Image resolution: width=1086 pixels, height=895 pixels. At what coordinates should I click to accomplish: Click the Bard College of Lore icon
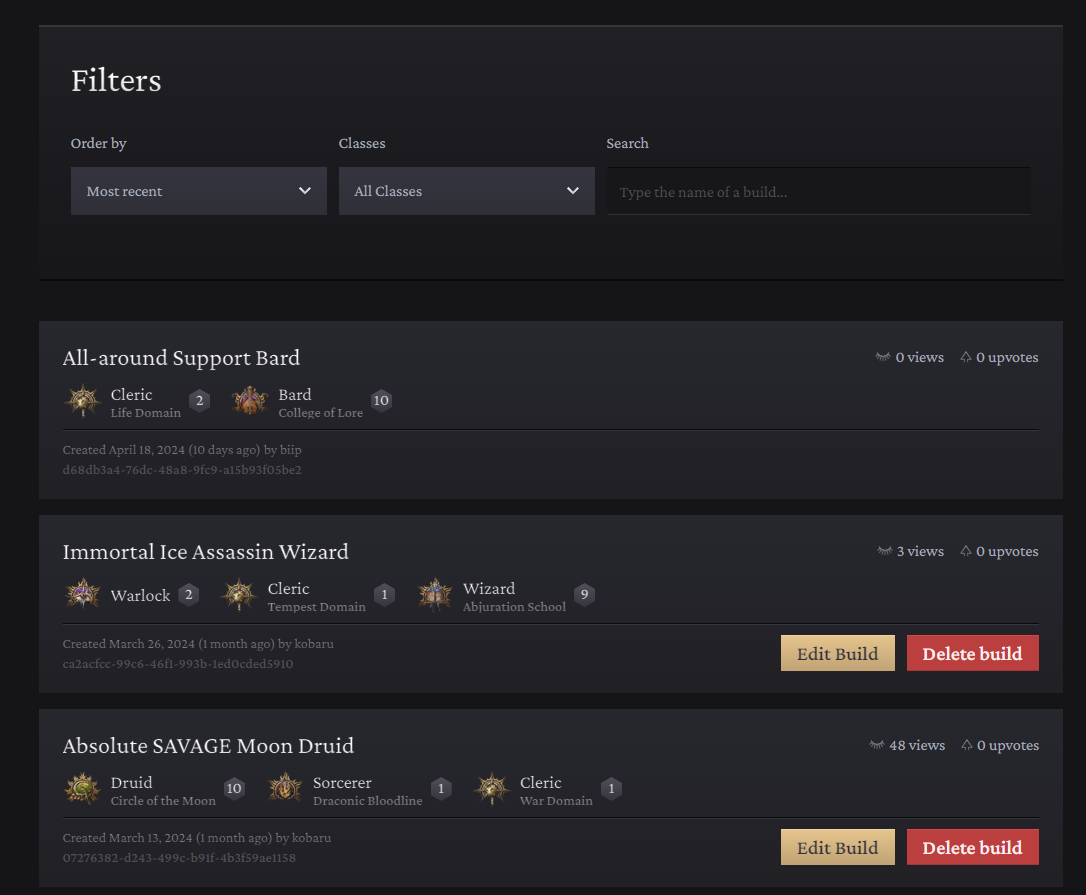(x=249, y=401)
